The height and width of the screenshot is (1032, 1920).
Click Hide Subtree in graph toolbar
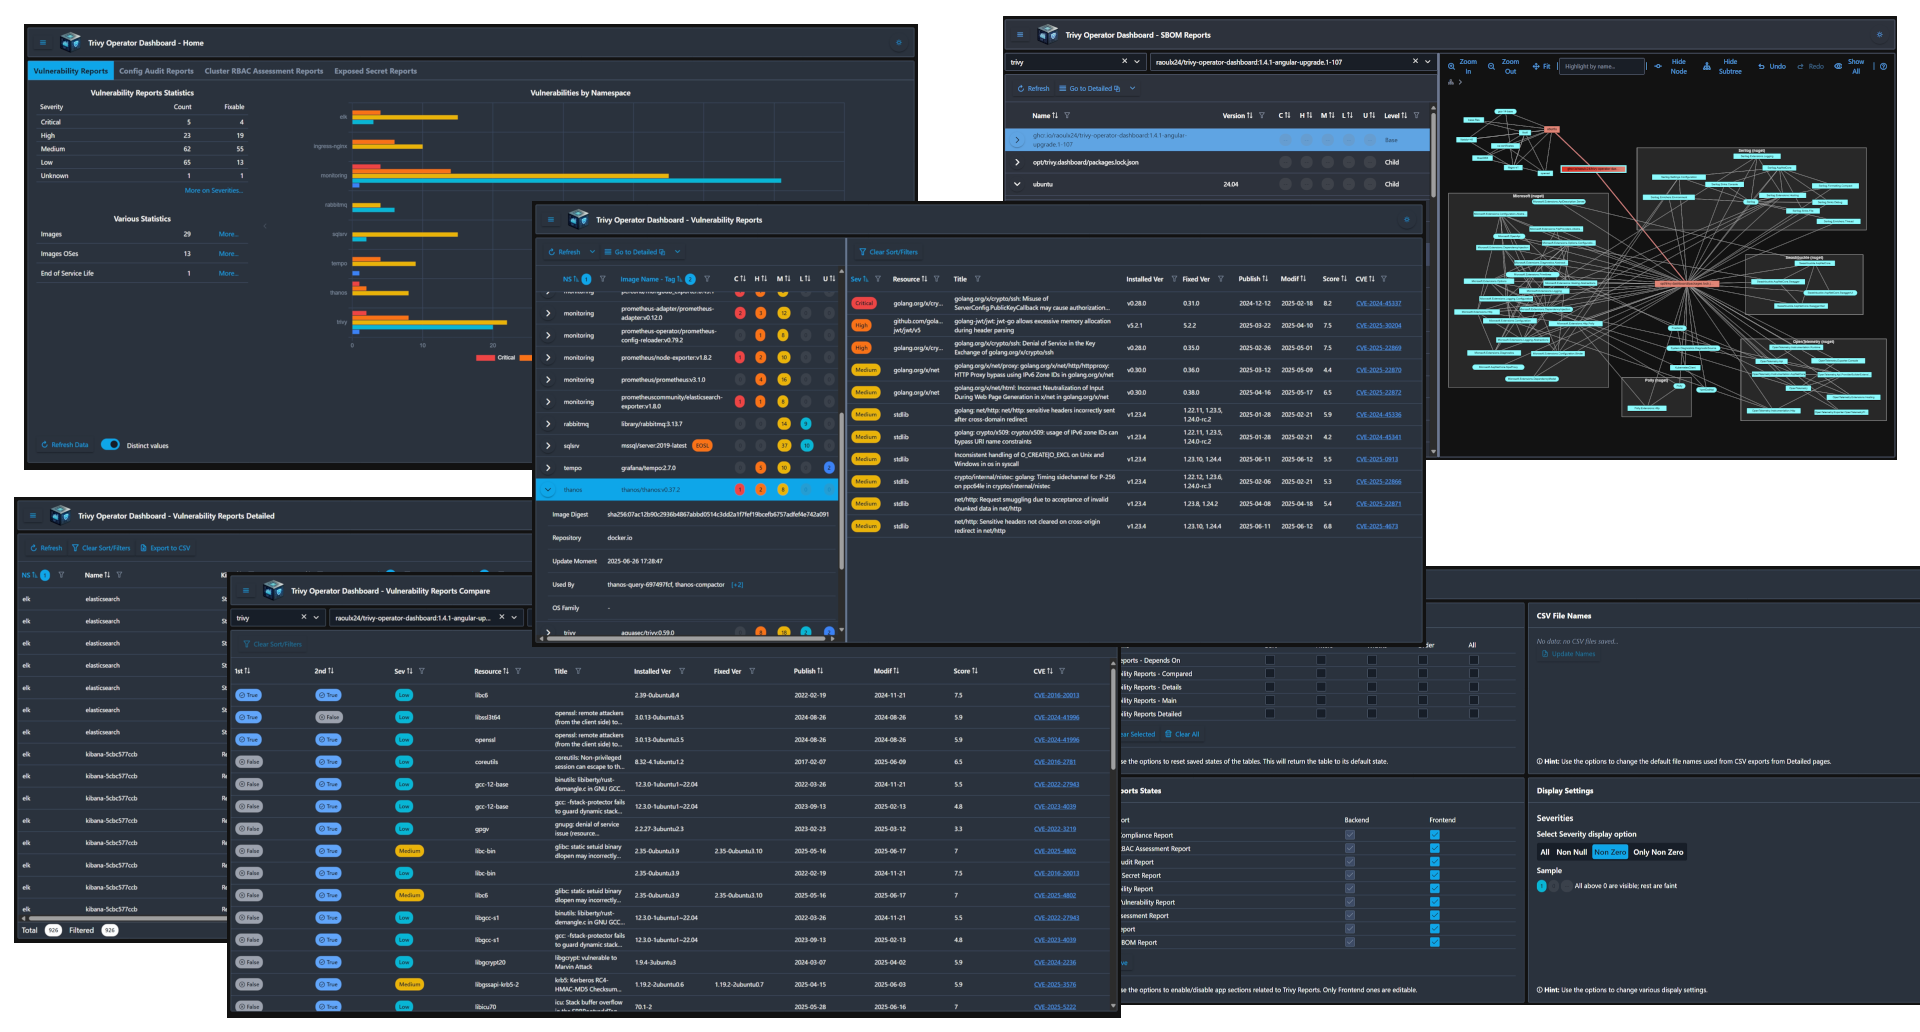pos(1722,67)
